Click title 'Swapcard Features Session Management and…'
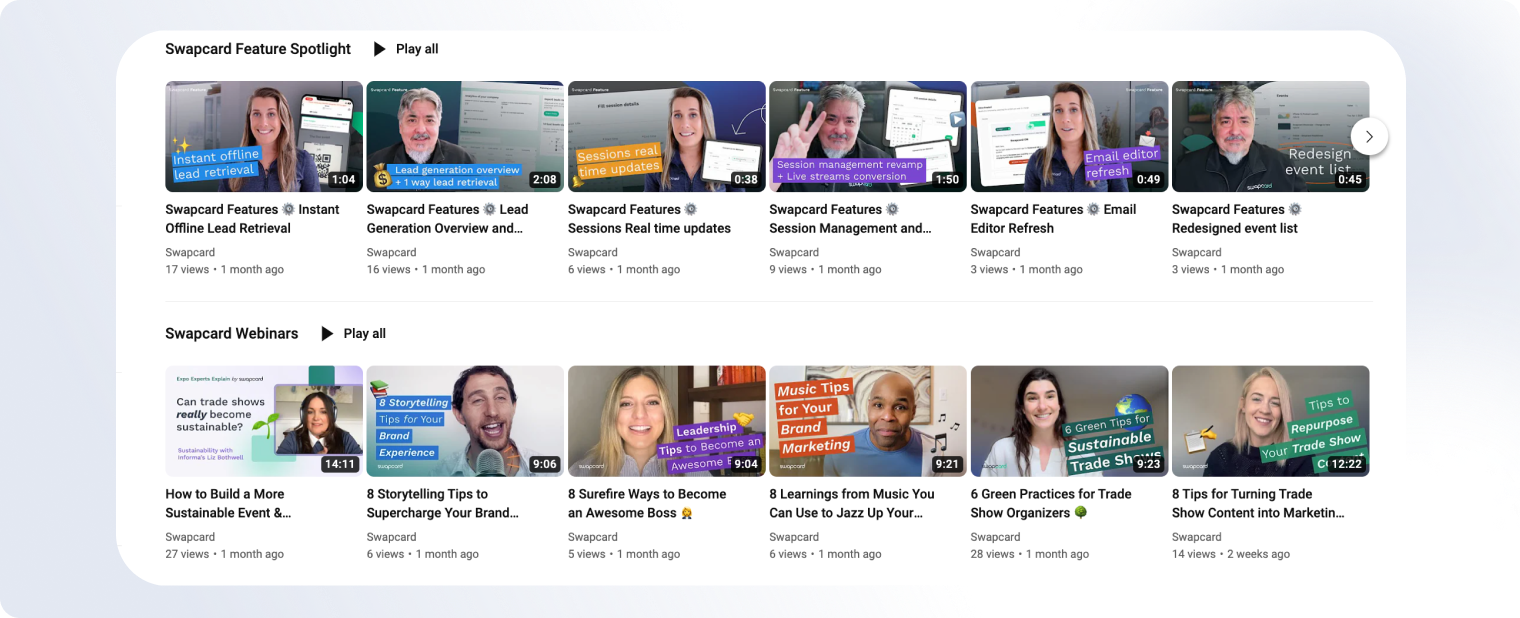This screenshot has height=618, width=1520. click(x=850, y=219)
